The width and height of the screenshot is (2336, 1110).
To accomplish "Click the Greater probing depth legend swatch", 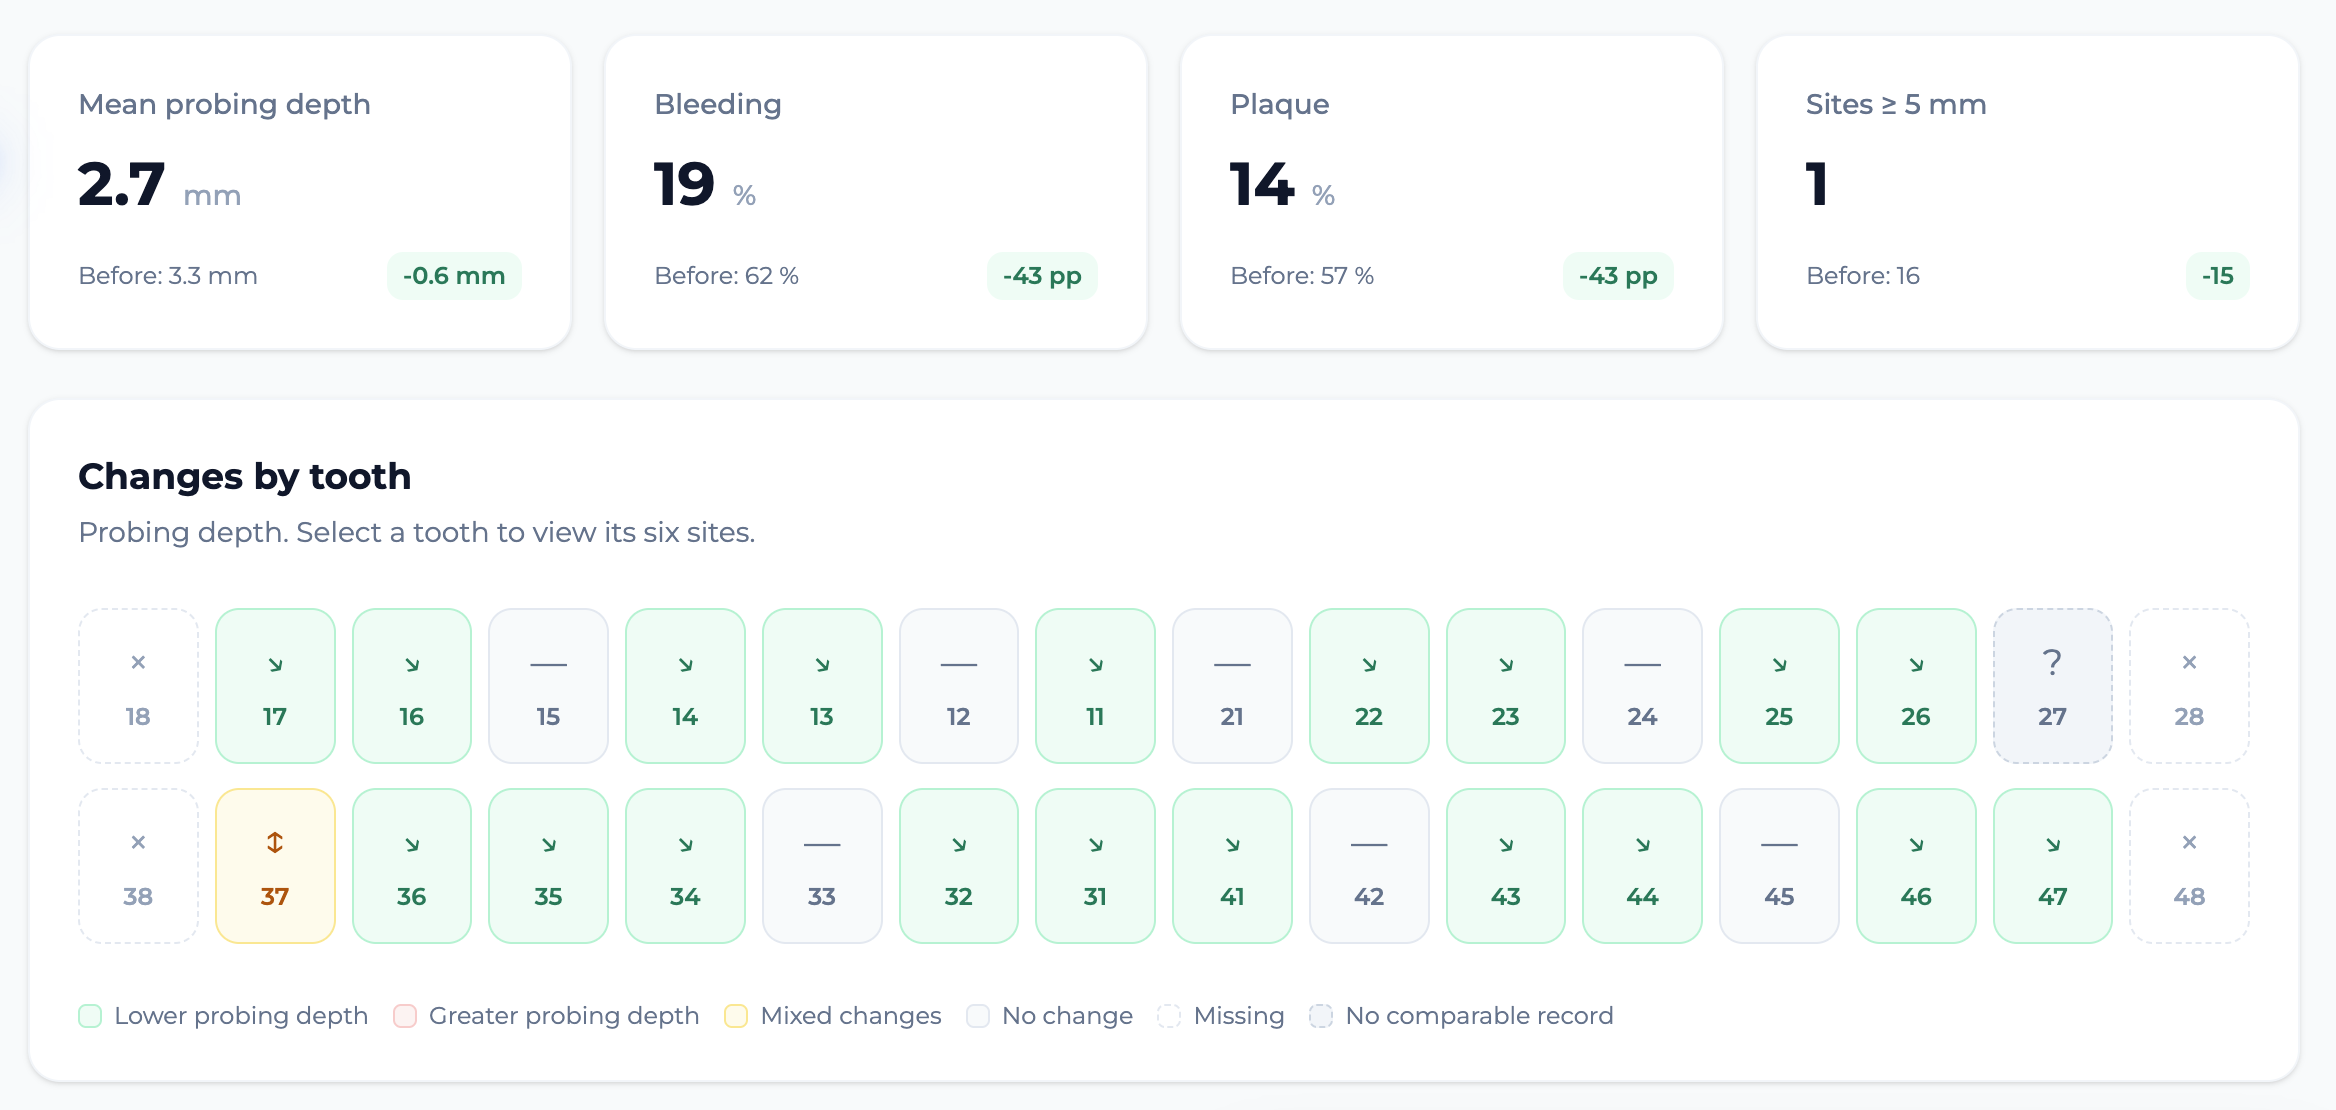I will point(405,1016).
